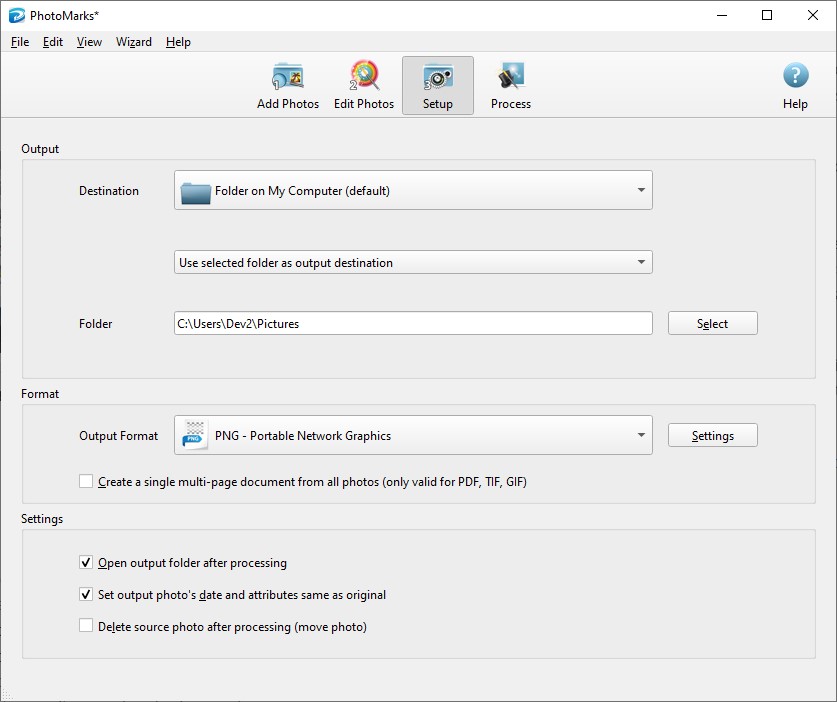
Task: Uncheck Open output folder after processing
Action: [x=86, y=563]
